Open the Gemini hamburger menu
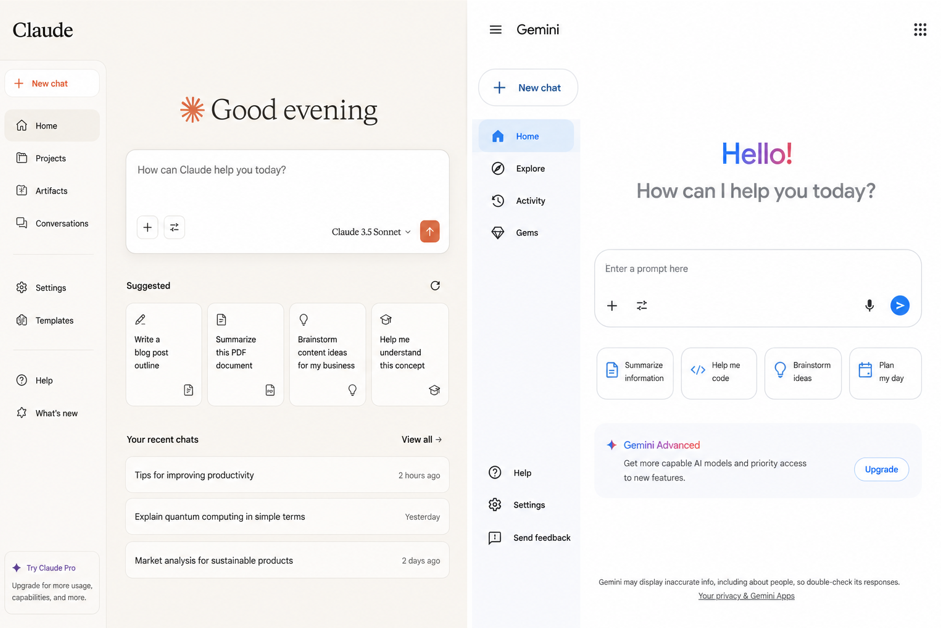The image size is (941, 628). [x=495, y=29]
